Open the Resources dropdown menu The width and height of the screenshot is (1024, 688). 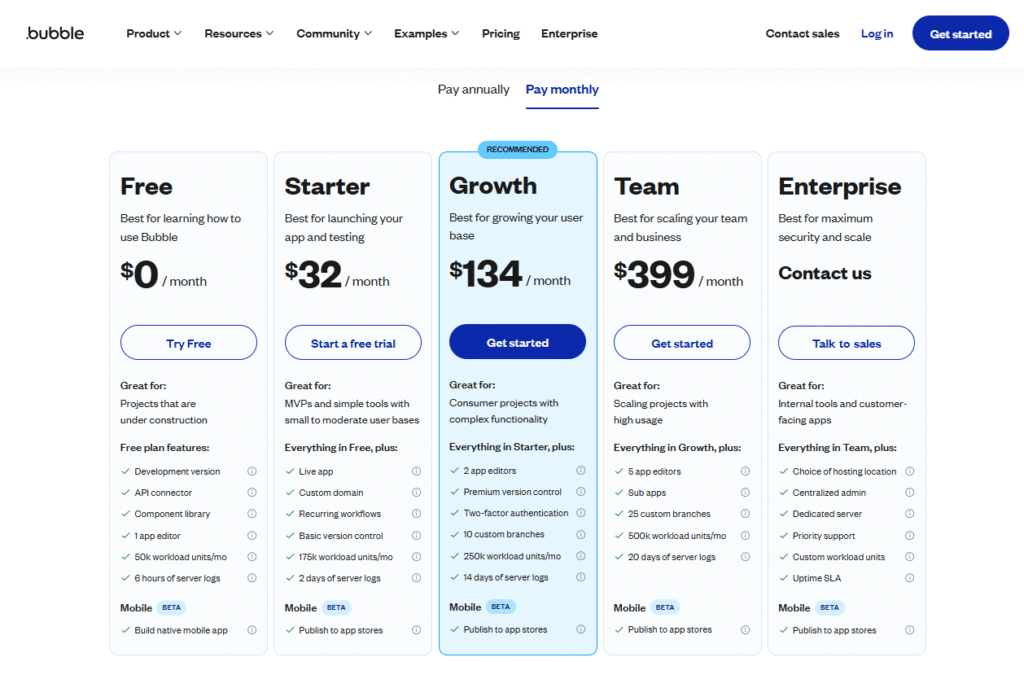pyautogui.click(x=239, y=33)
